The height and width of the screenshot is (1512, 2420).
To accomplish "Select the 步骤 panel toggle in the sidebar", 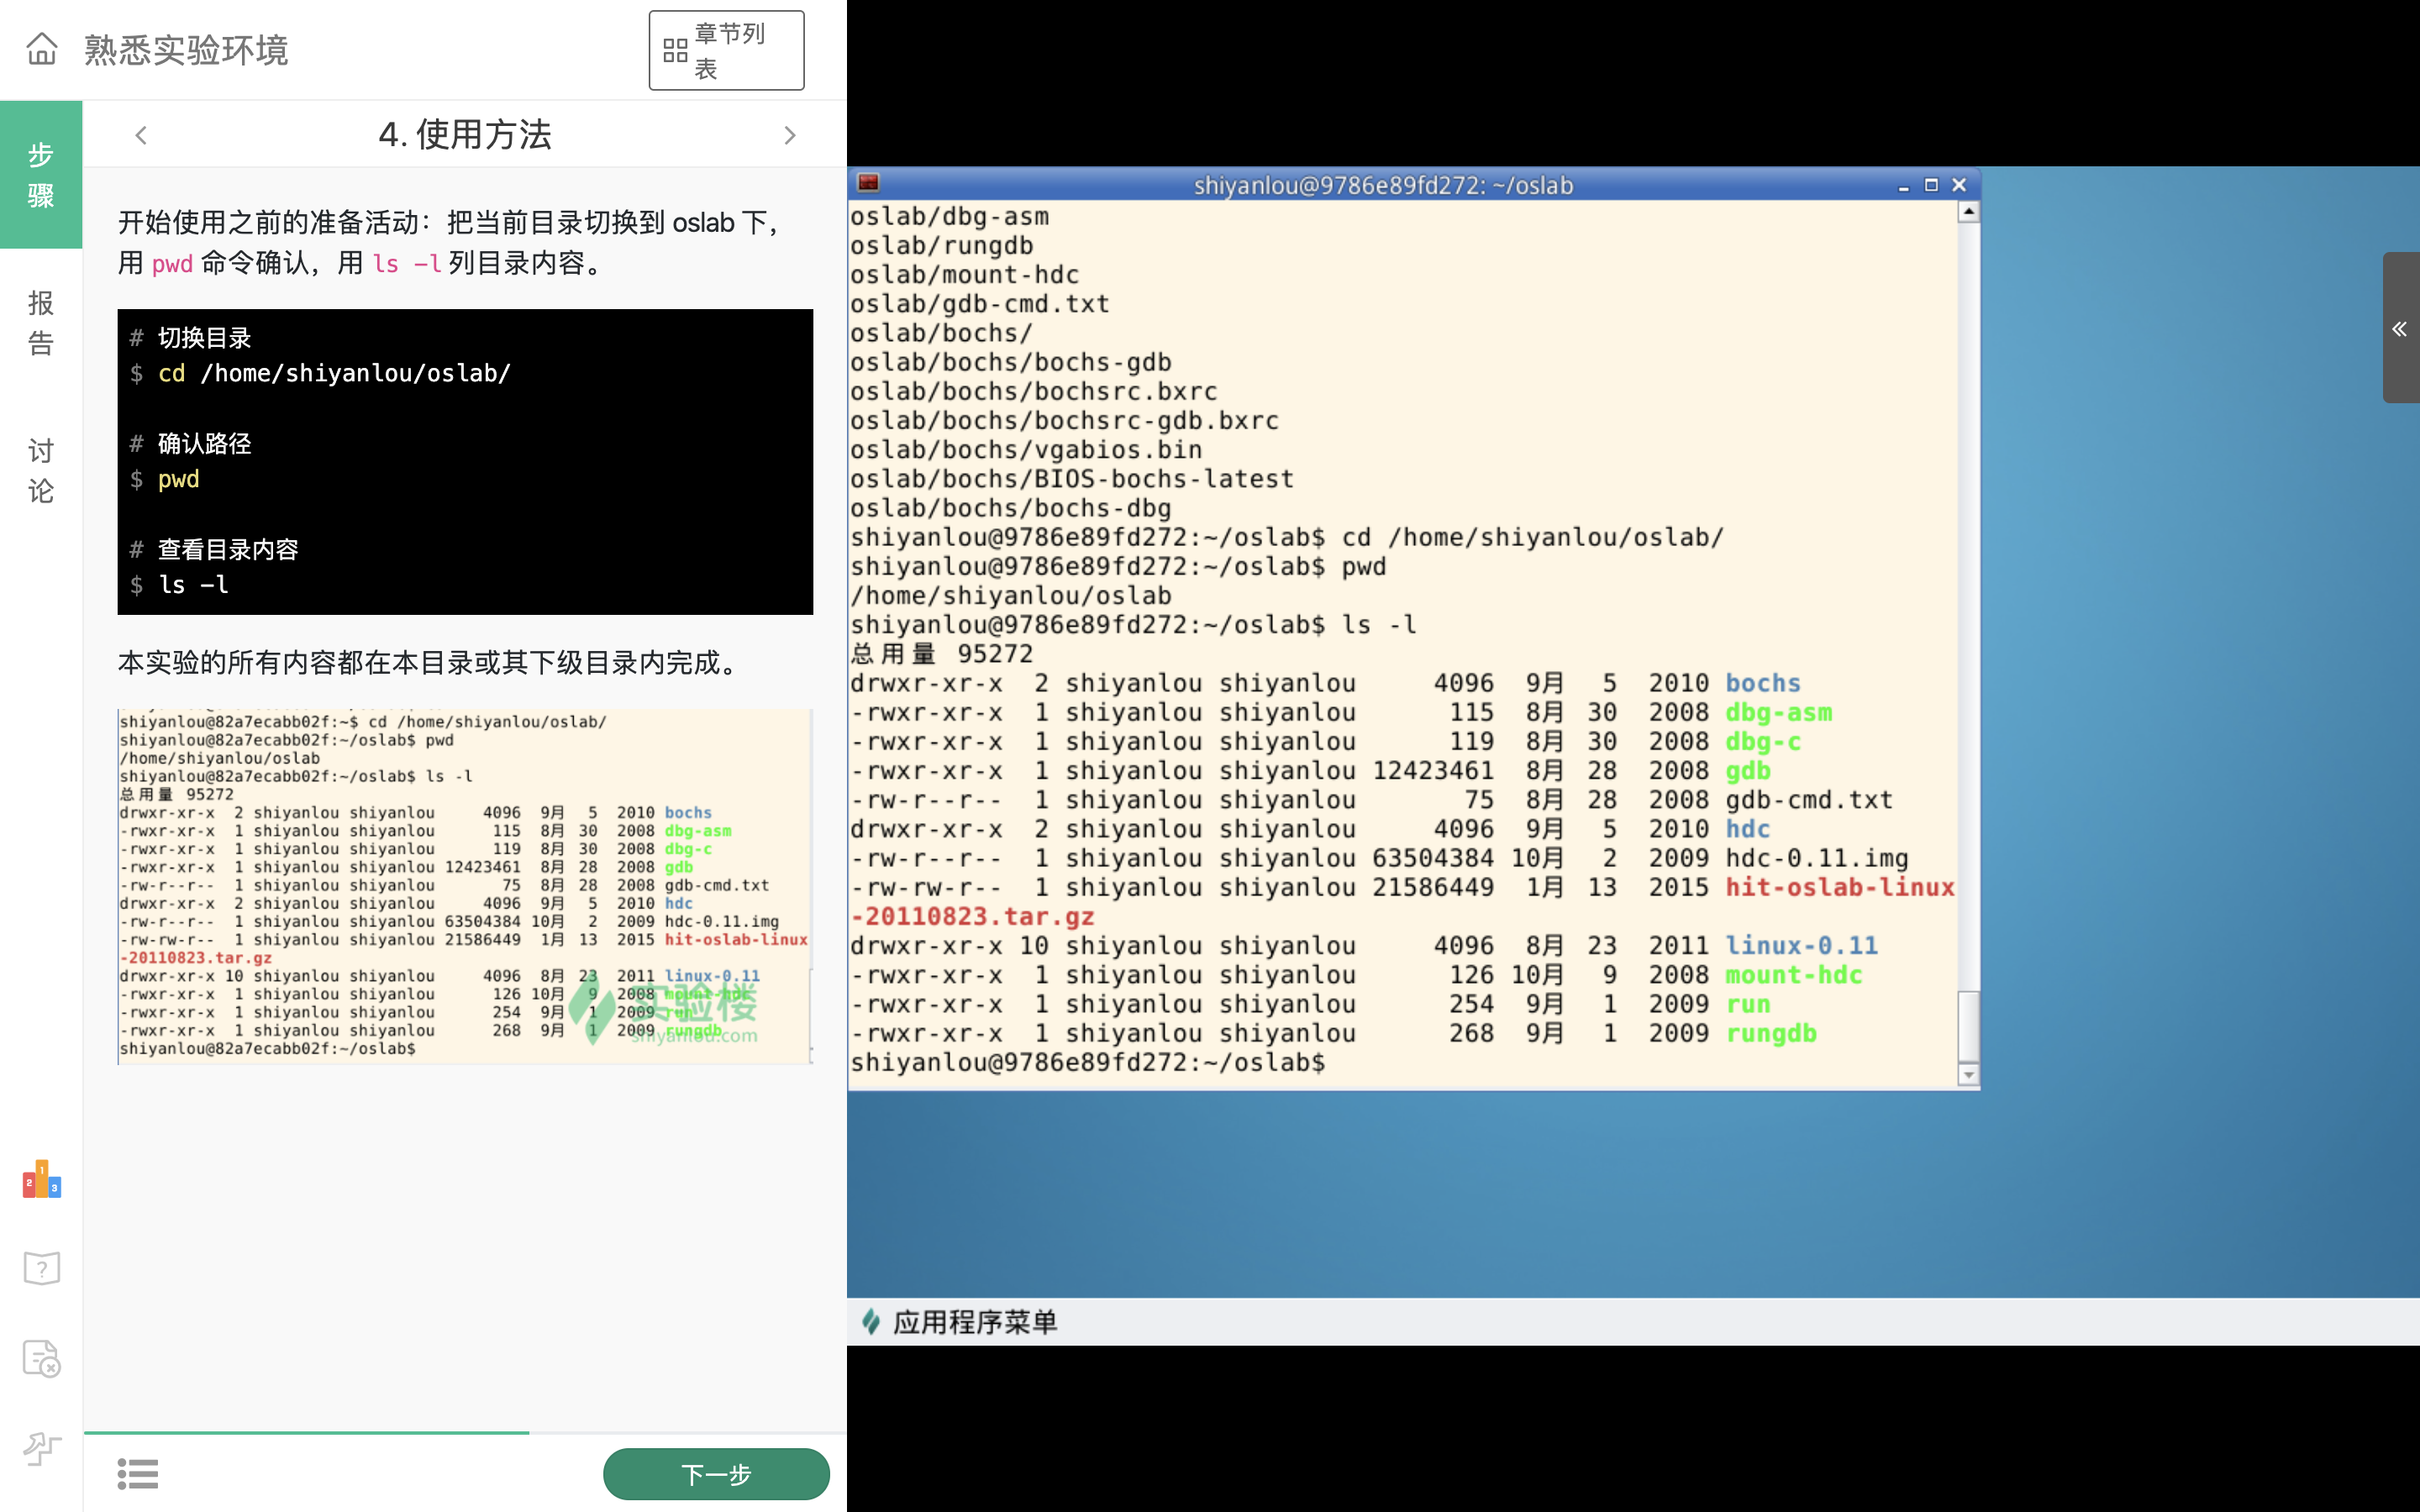I will [40, 175].
